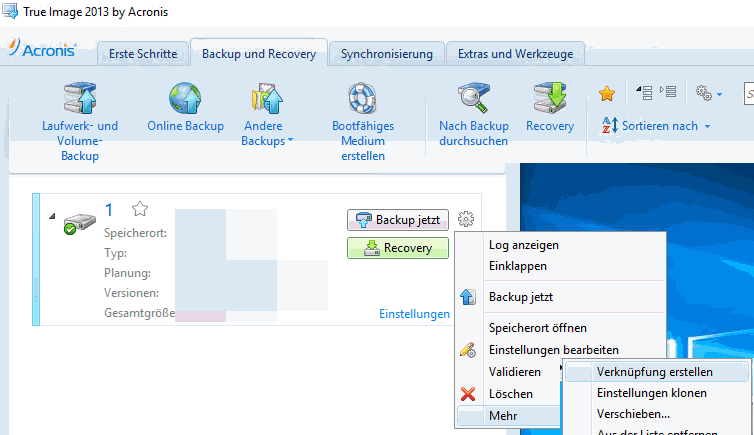Click the True Image title bar icon
The width and height of the screenshot is (754, 435).
point(10,11)
